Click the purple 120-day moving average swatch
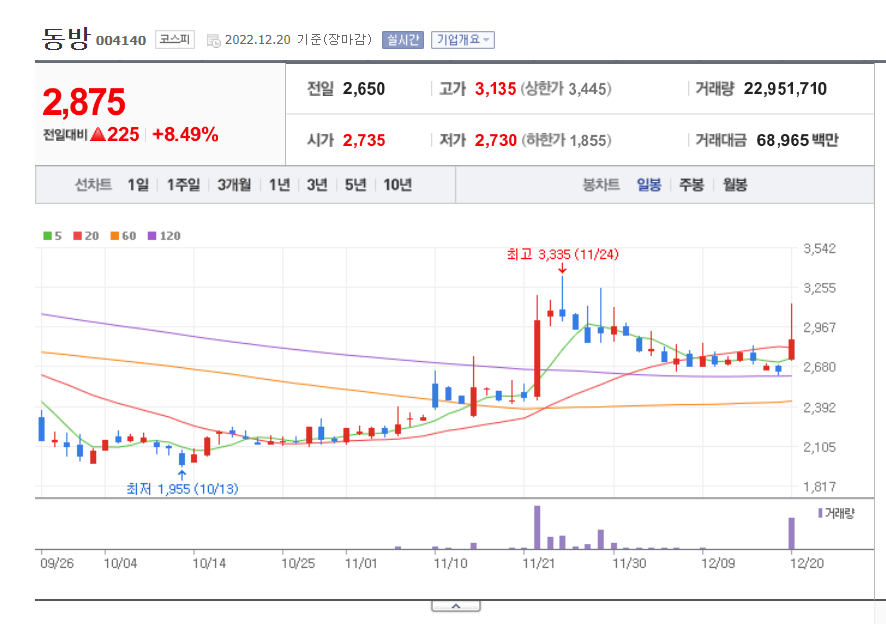 pos(152,236)
